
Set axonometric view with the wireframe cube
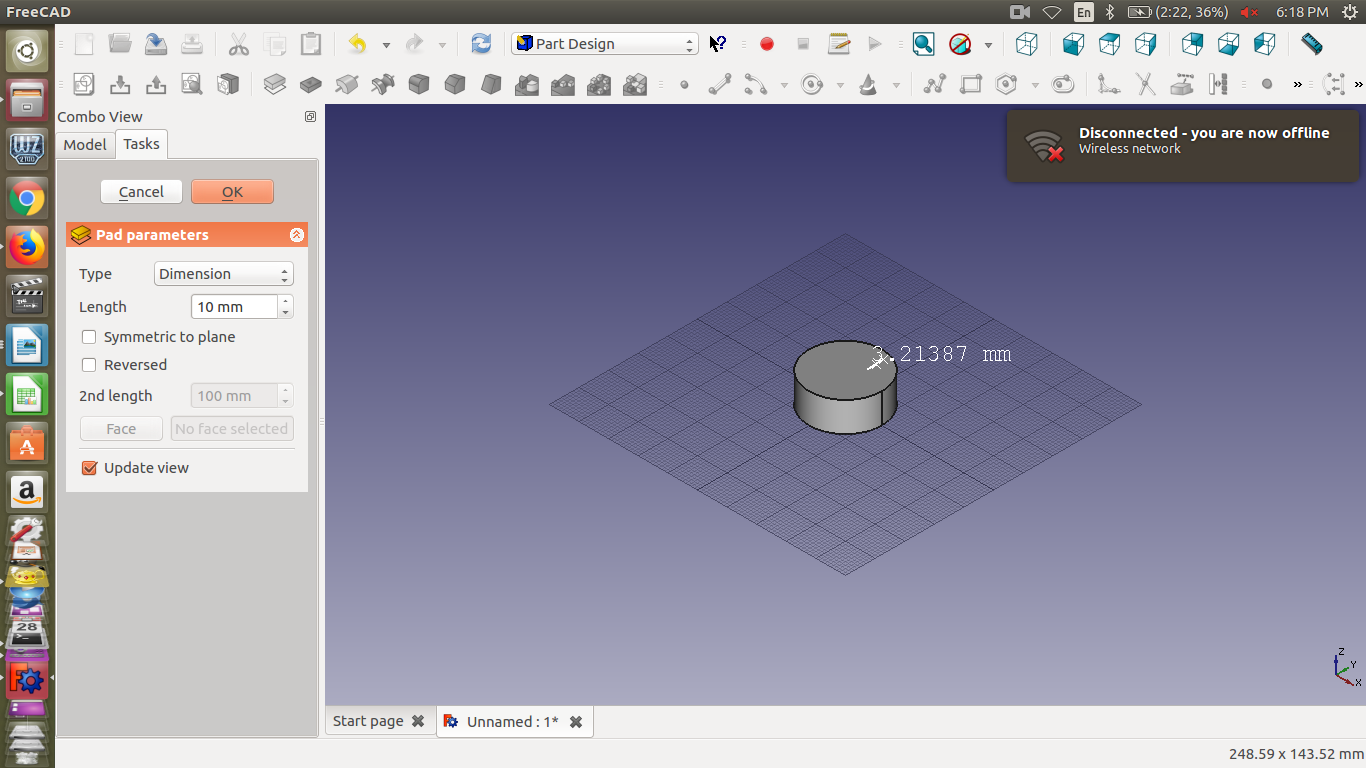[x=1026, y=44]
